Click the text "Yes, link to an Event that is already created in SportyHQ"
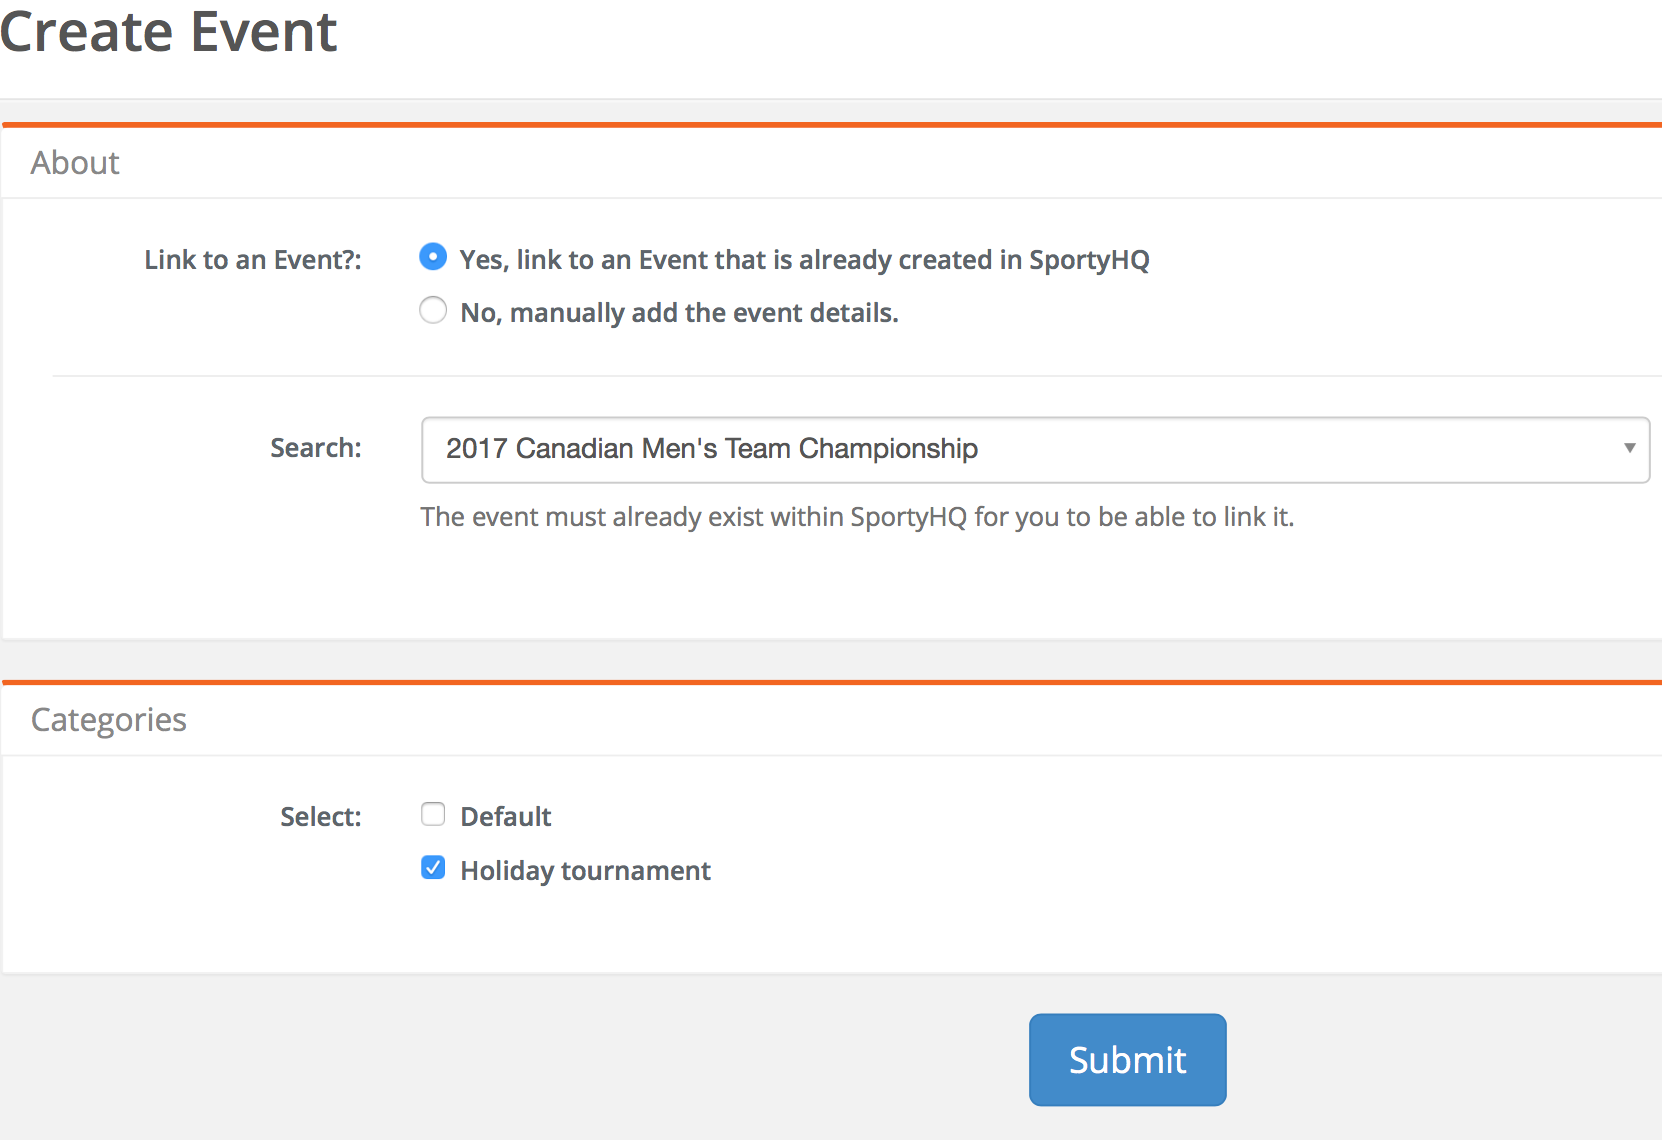This screenshot has height=1140, width=1662. 804,260
